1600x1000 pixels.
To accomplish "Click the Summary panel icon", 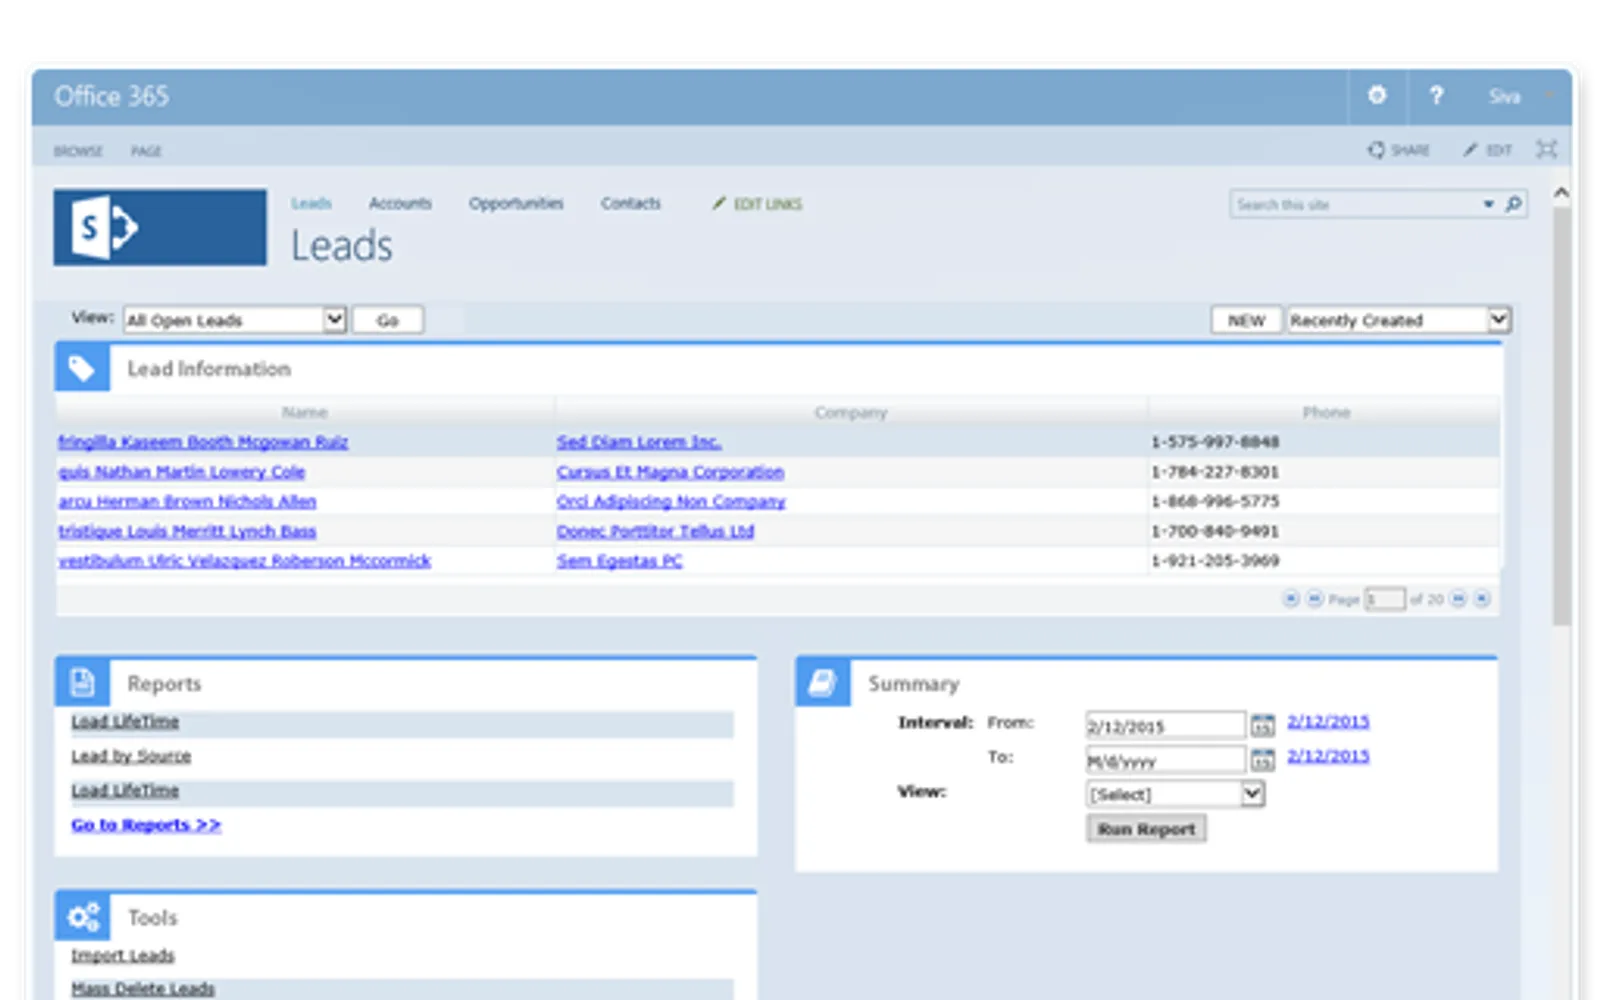I will [822, 682].
